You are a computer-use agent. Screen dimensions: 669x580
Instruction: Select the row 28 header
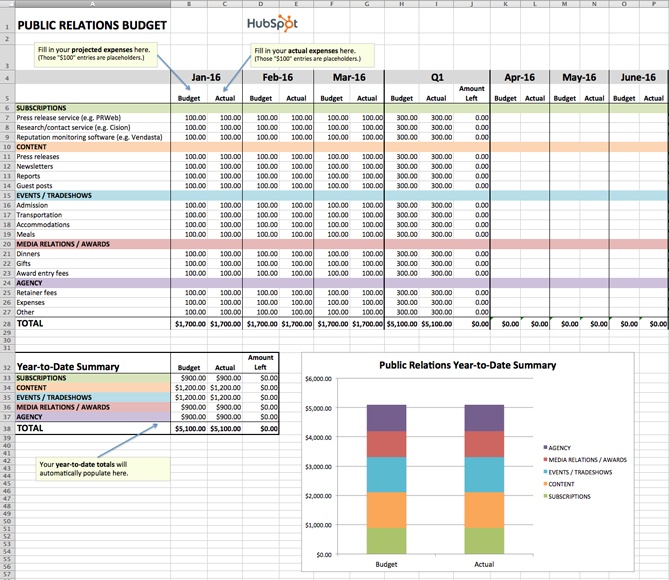click(6, 324)
